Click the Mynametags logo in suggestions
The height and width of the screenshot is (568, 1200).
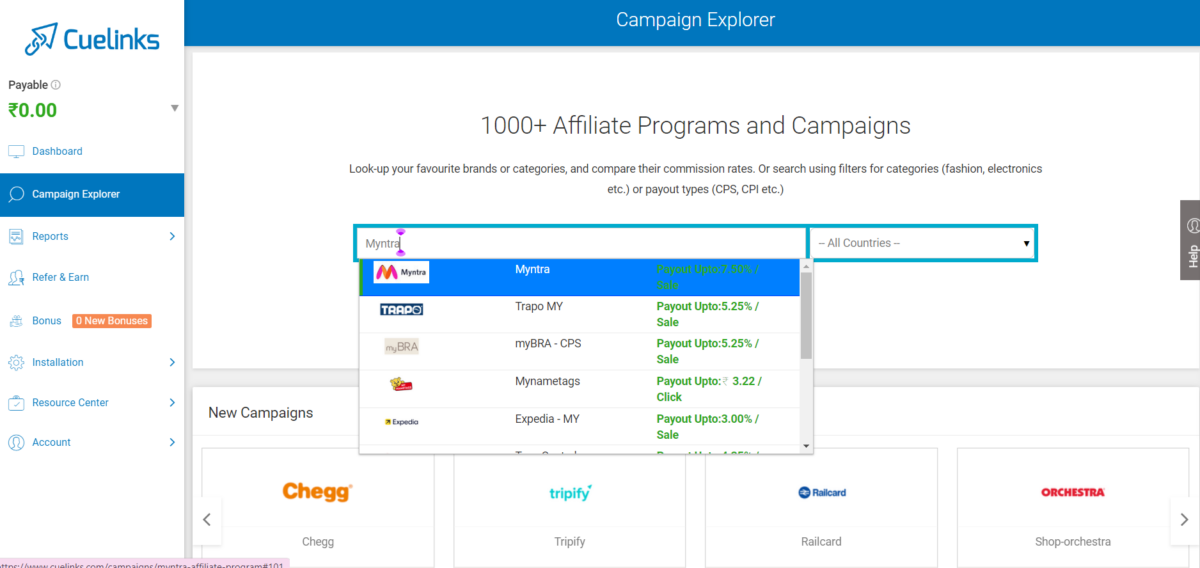(x=401, y=384)
